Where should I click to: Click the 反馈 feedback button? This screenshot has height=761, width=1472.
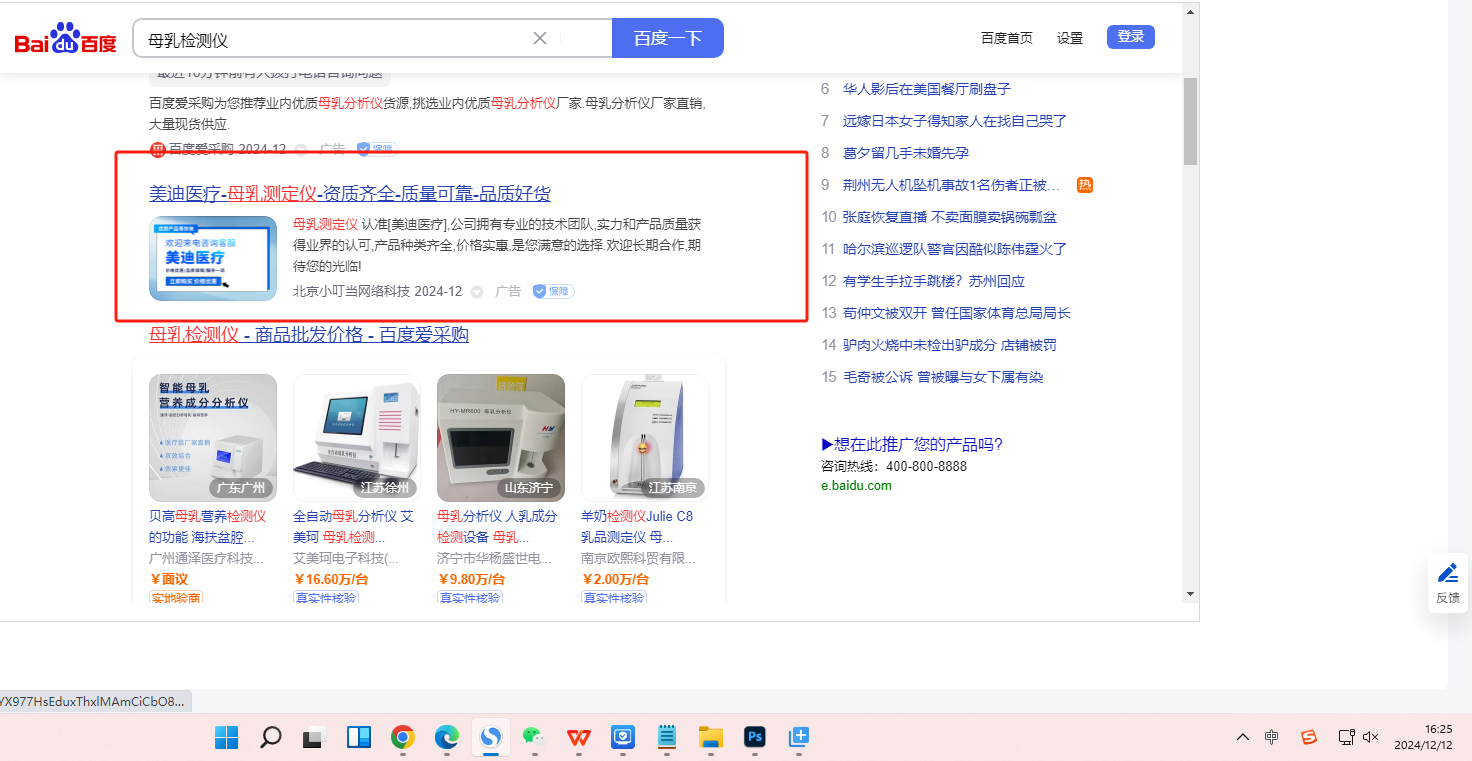point(1447,583)
